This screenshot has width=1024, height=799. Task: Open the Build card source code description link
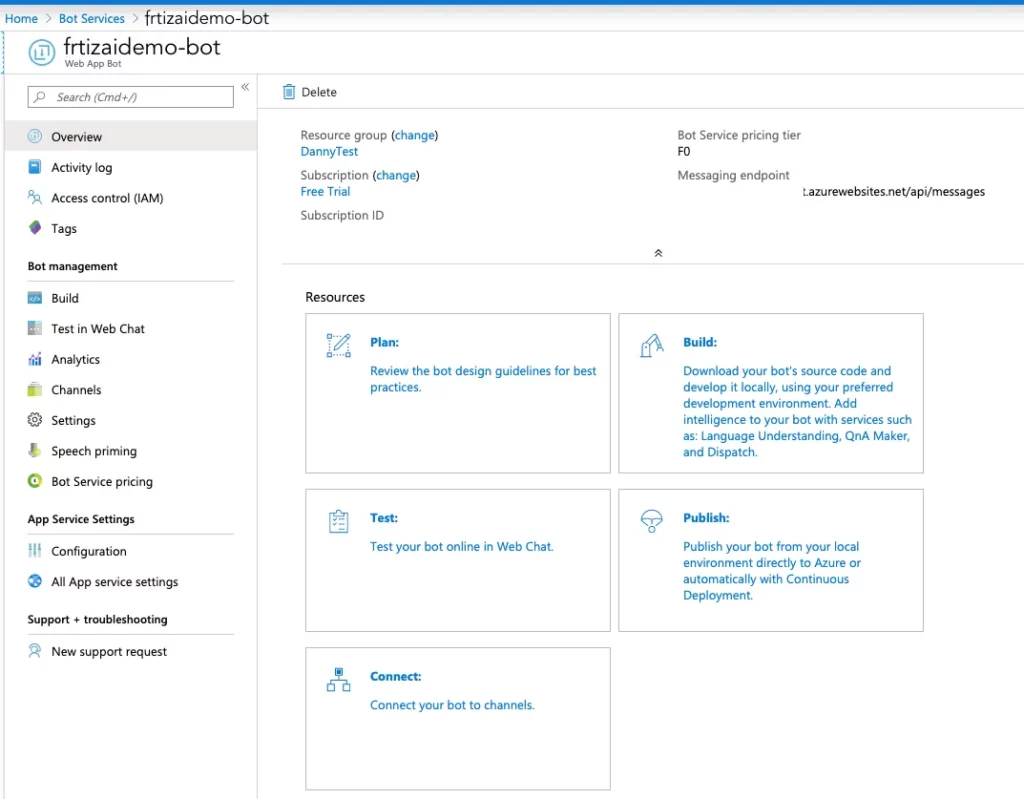coord(797,411)
